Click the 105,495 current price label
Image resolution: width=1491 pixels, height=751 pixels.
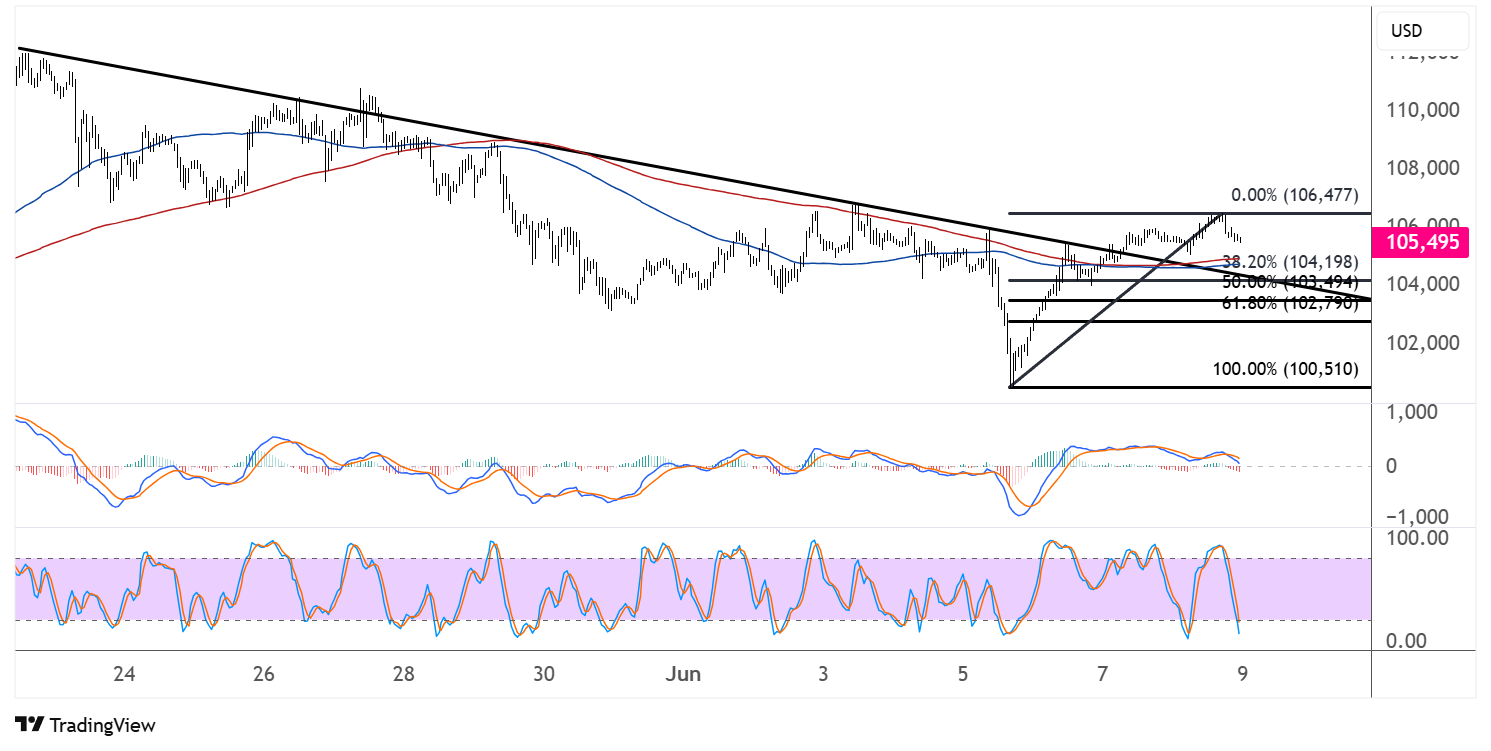(1421, 241)
